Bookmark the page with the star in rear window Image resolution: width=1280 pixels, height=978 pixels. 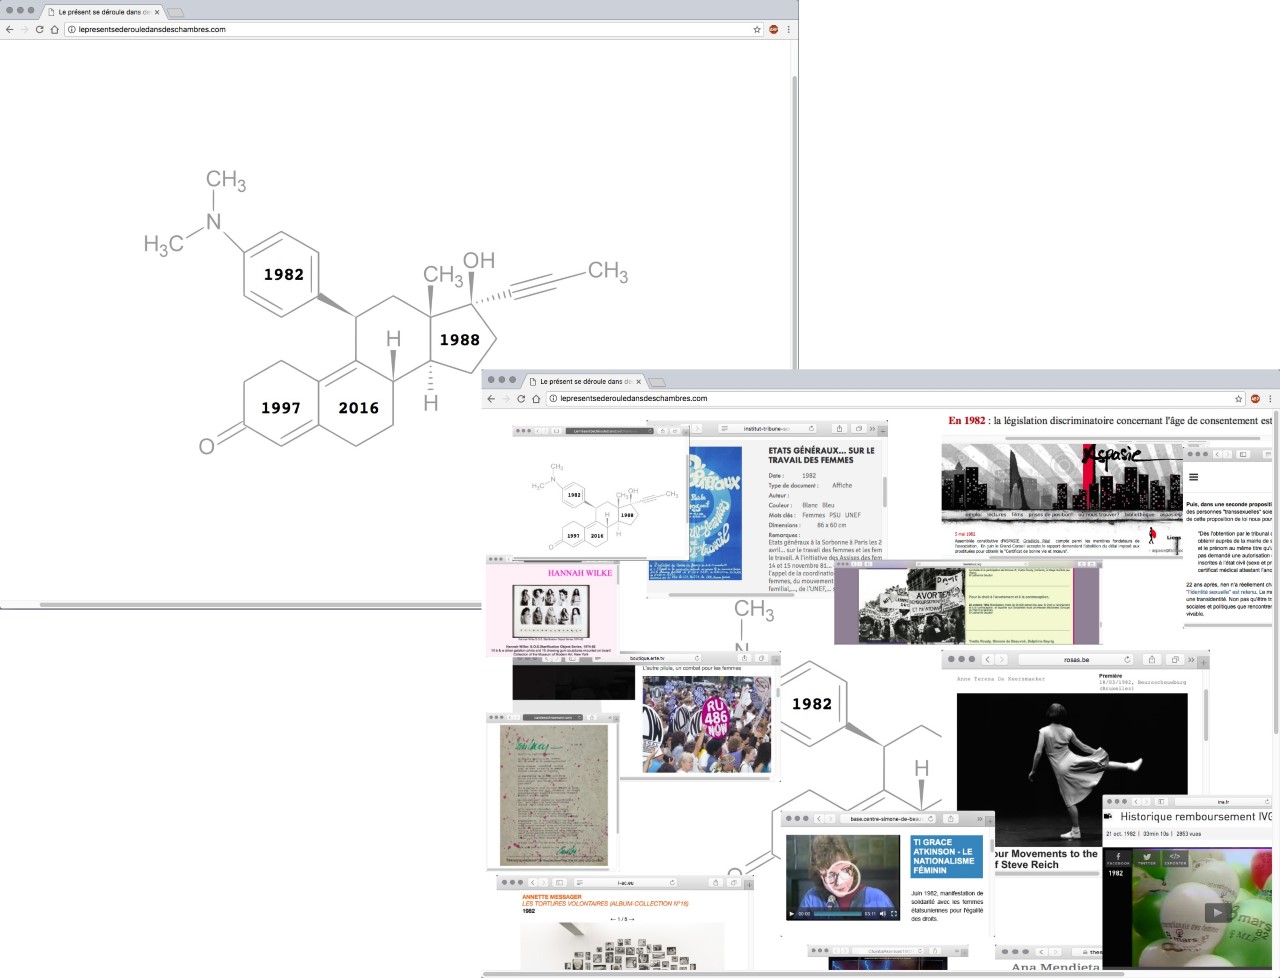pyautogui.click(x=757, y=29)
